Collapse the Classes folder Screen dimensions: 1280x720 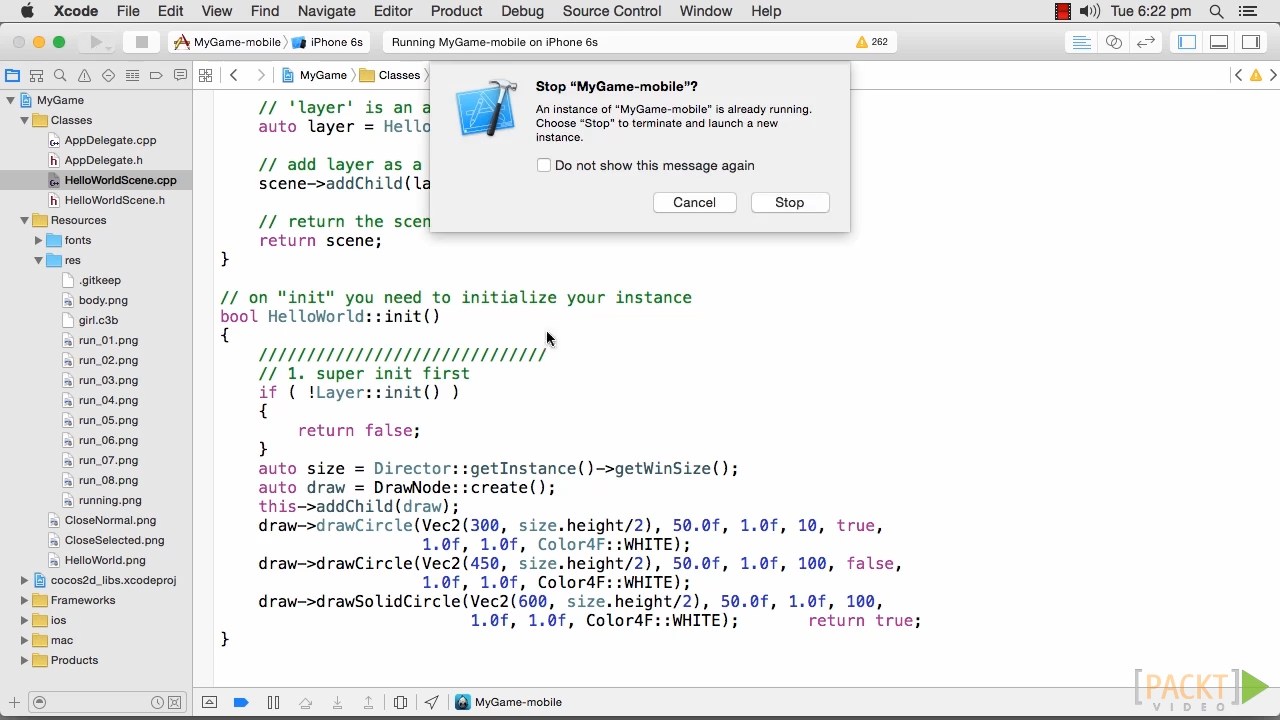point(25,120)
